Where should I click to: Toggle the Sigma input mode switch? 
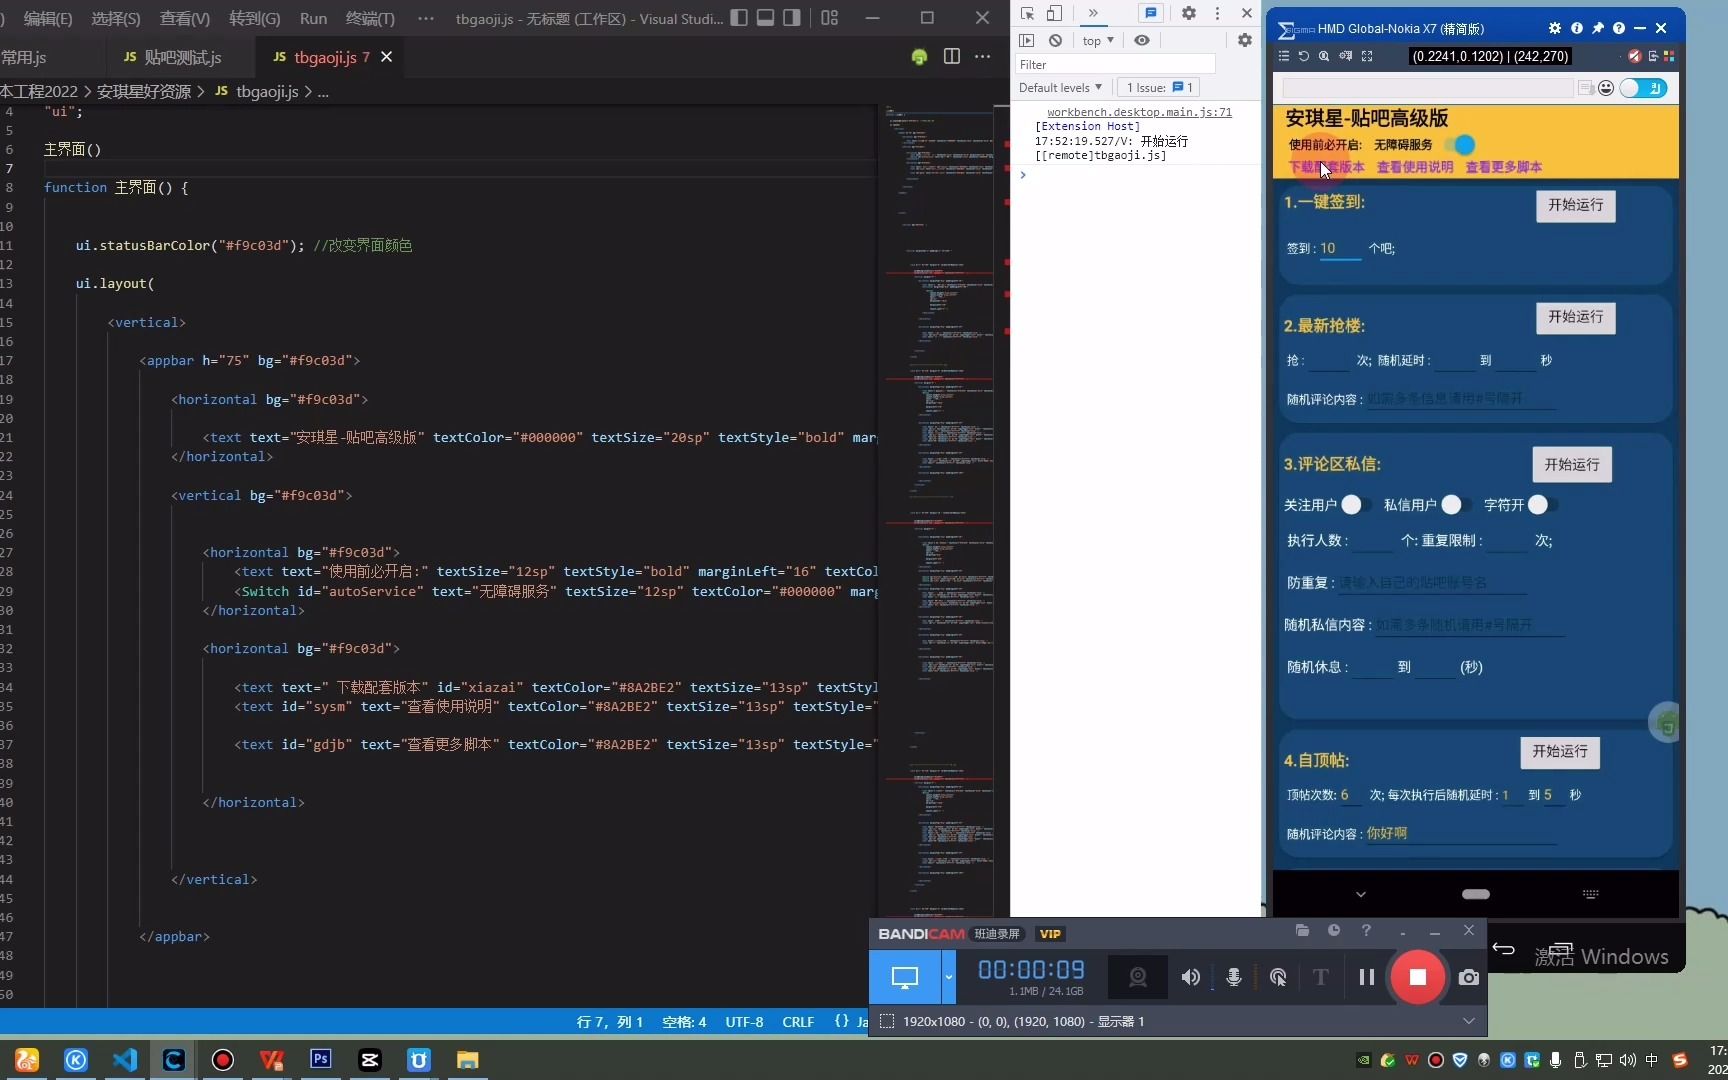1643,88
